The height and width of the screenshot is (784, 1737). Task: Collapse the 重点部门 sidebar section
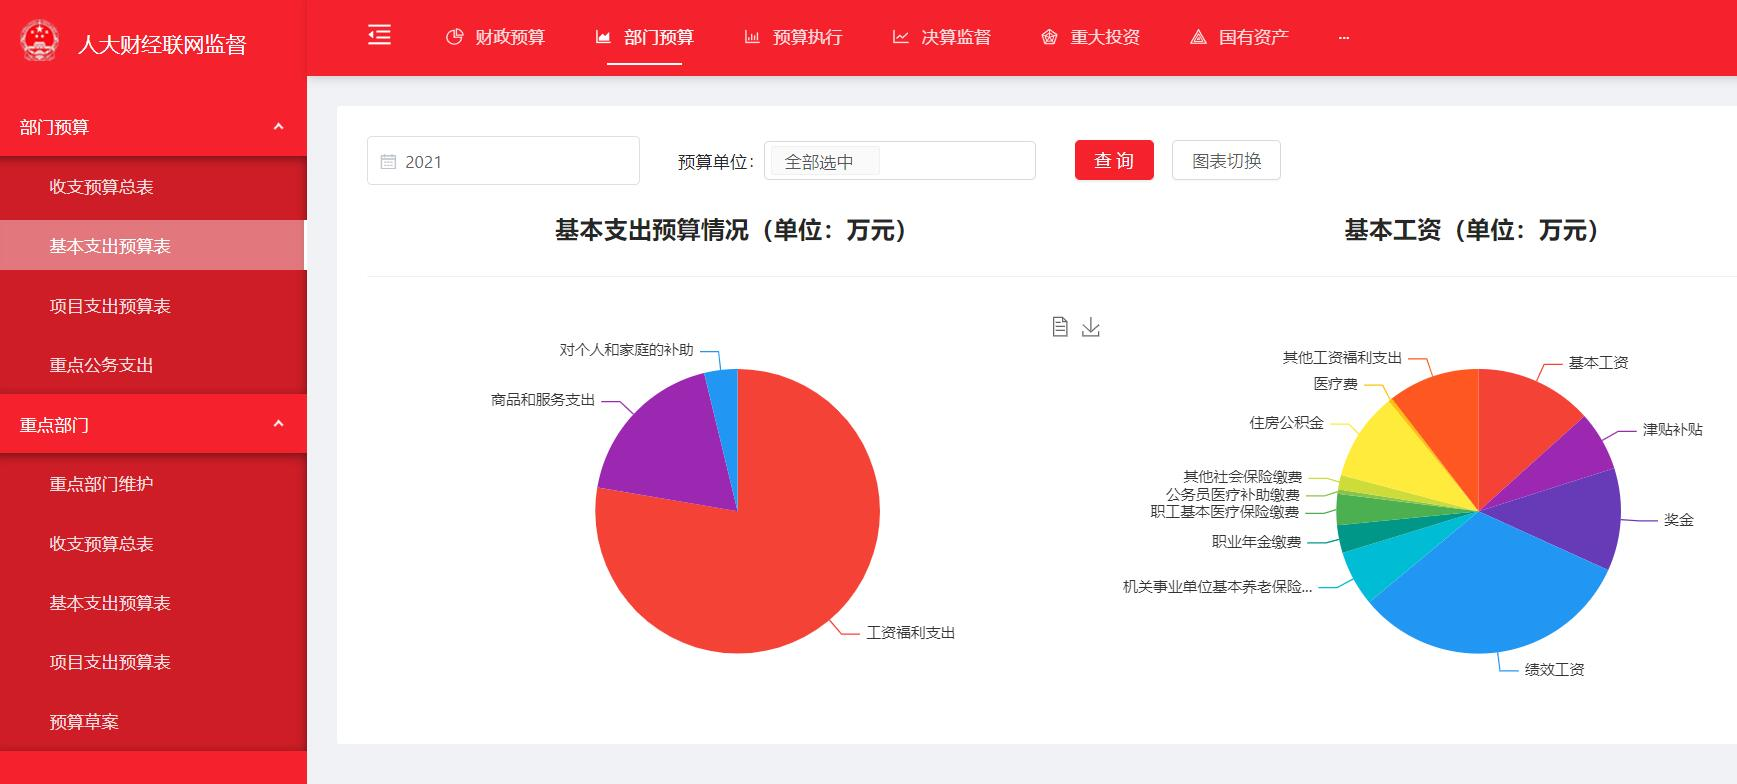[x=278, y=424]
